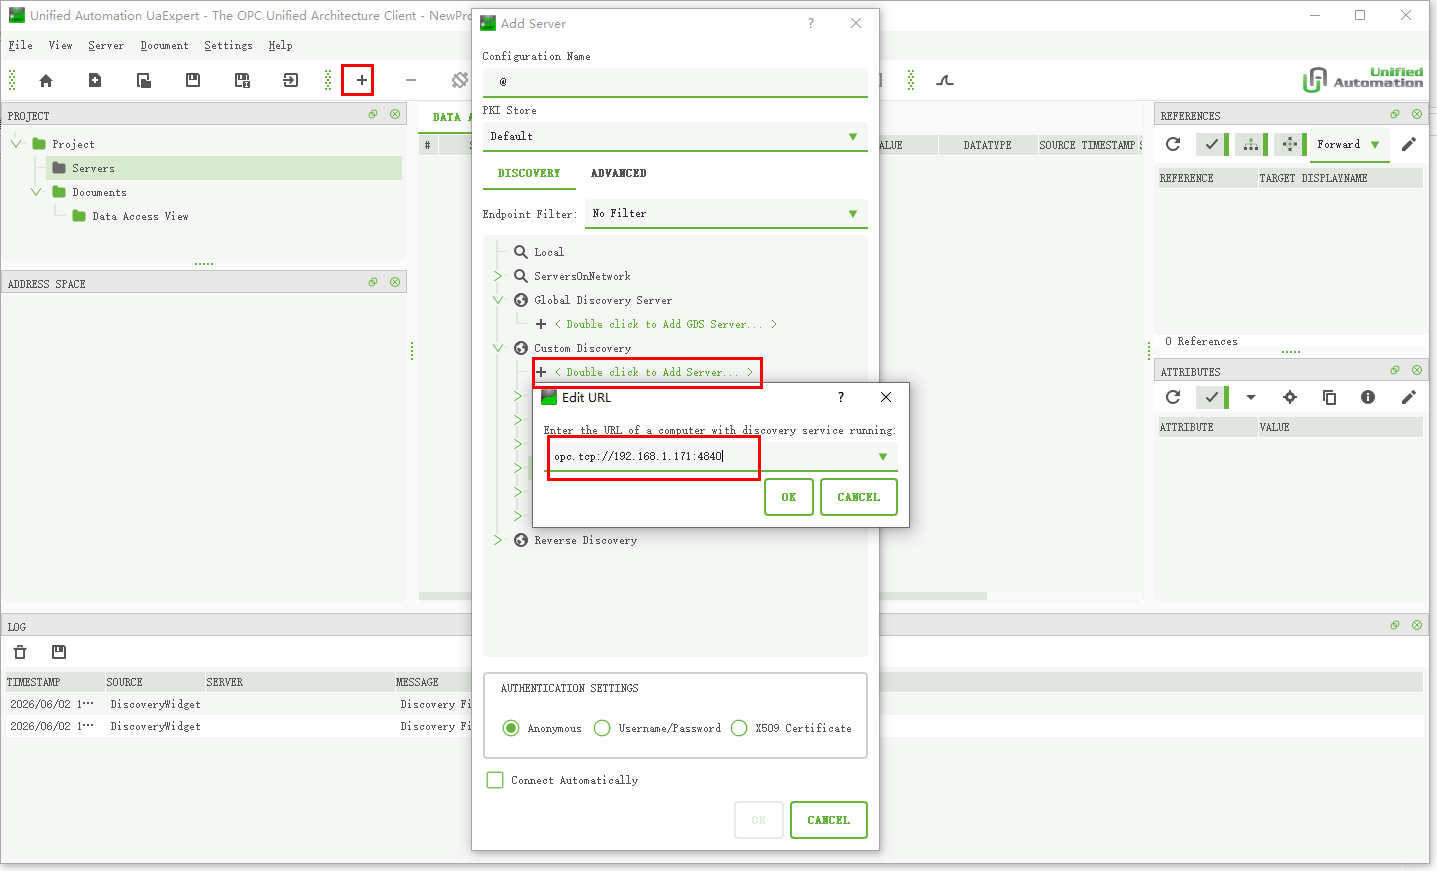Image resolution: width=1437 pixels, height=871 pixels.
Task: Click the performance curve toolbar icon
Action: click(x=945, y=81)
